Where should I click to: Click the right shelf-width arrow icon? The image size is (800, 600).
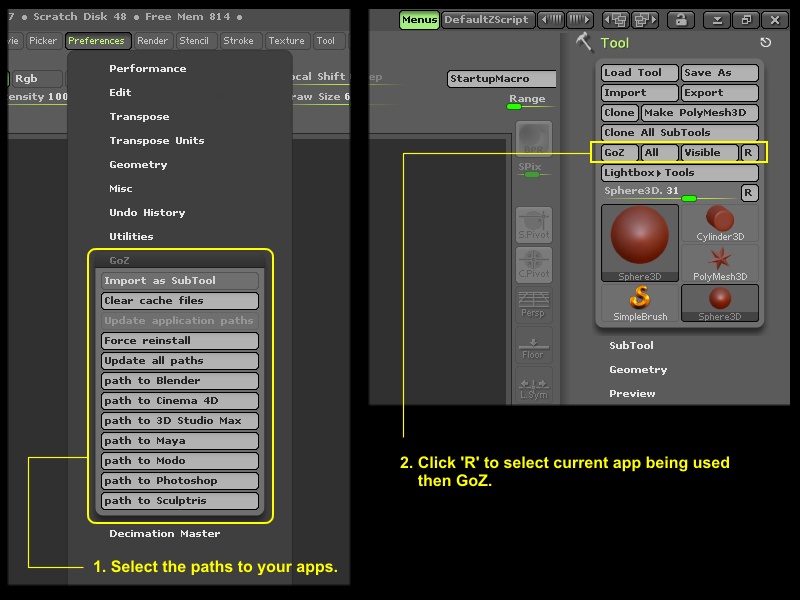click(x=580, y=20)
